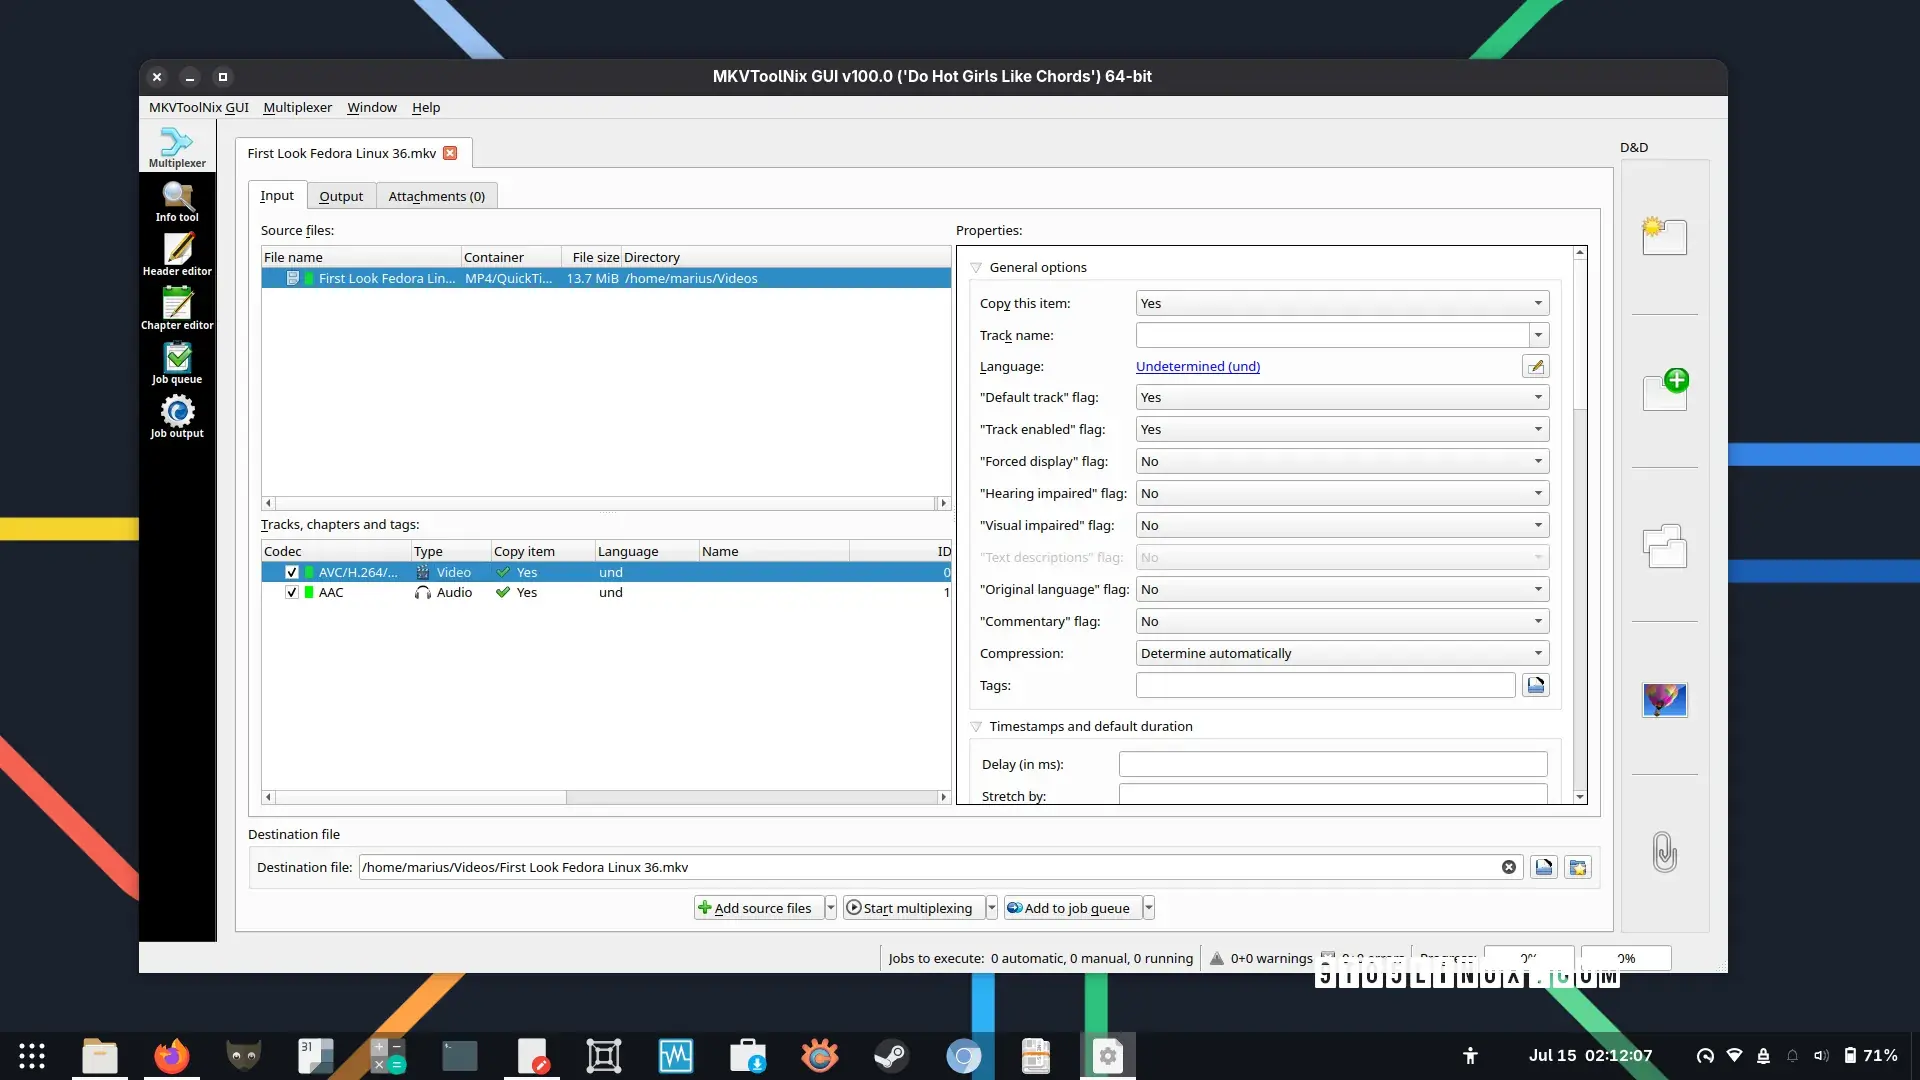
Task: Open the Commentary flag dropdown
Action: [1342, 621]
